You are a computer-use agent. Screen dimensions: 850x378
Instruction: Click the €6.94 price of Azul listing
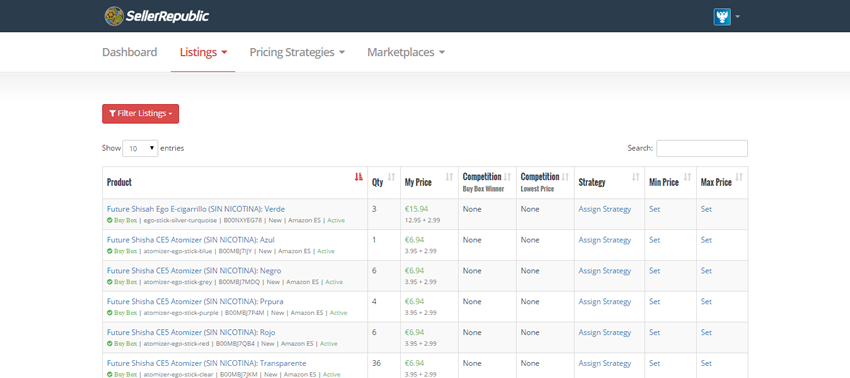click(415, 240)
